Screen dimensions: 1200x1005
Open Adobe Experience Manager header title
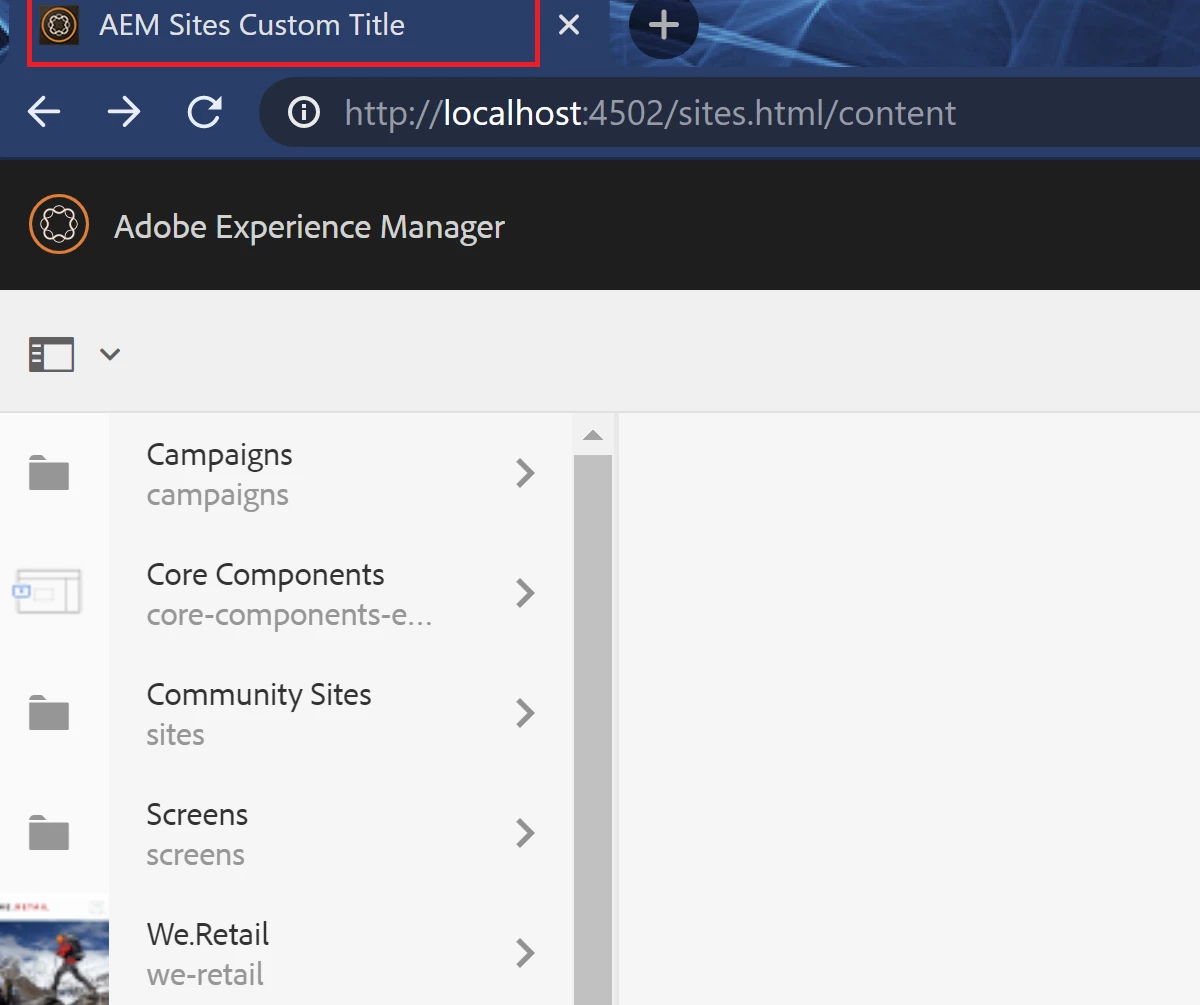[309, 227]
